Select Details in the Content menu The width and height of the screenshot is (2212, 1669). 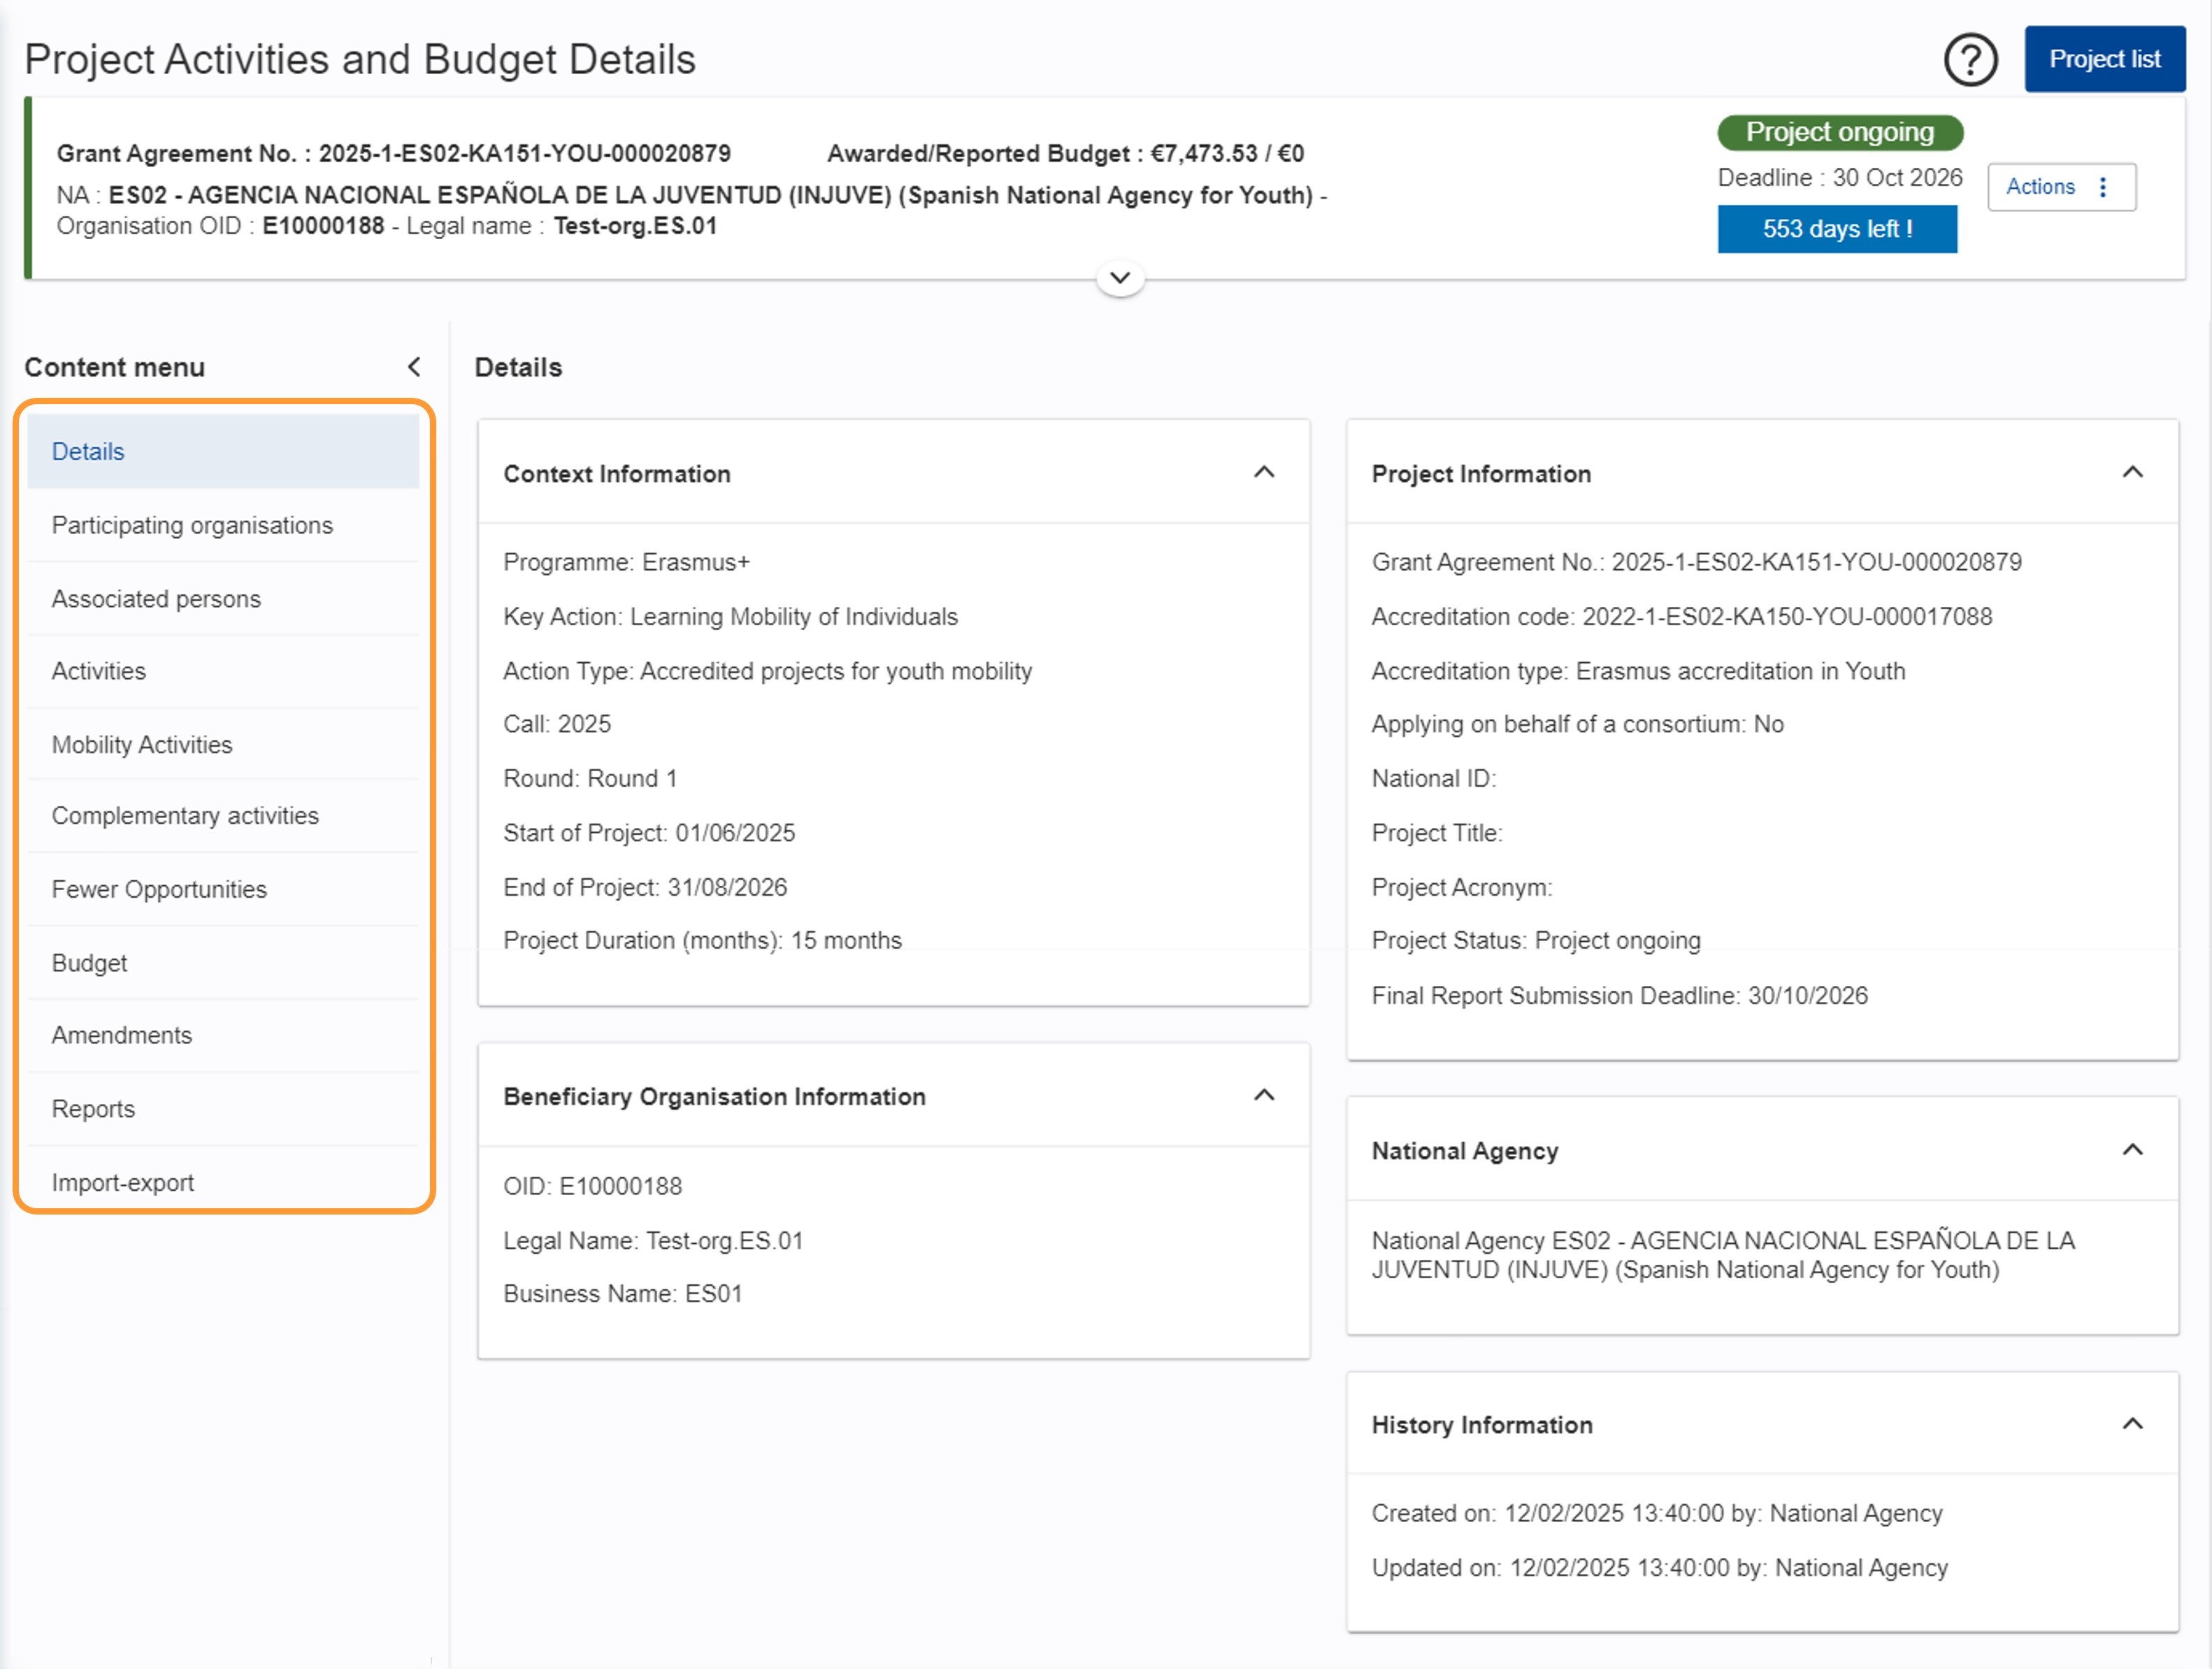tap(222, 452)
